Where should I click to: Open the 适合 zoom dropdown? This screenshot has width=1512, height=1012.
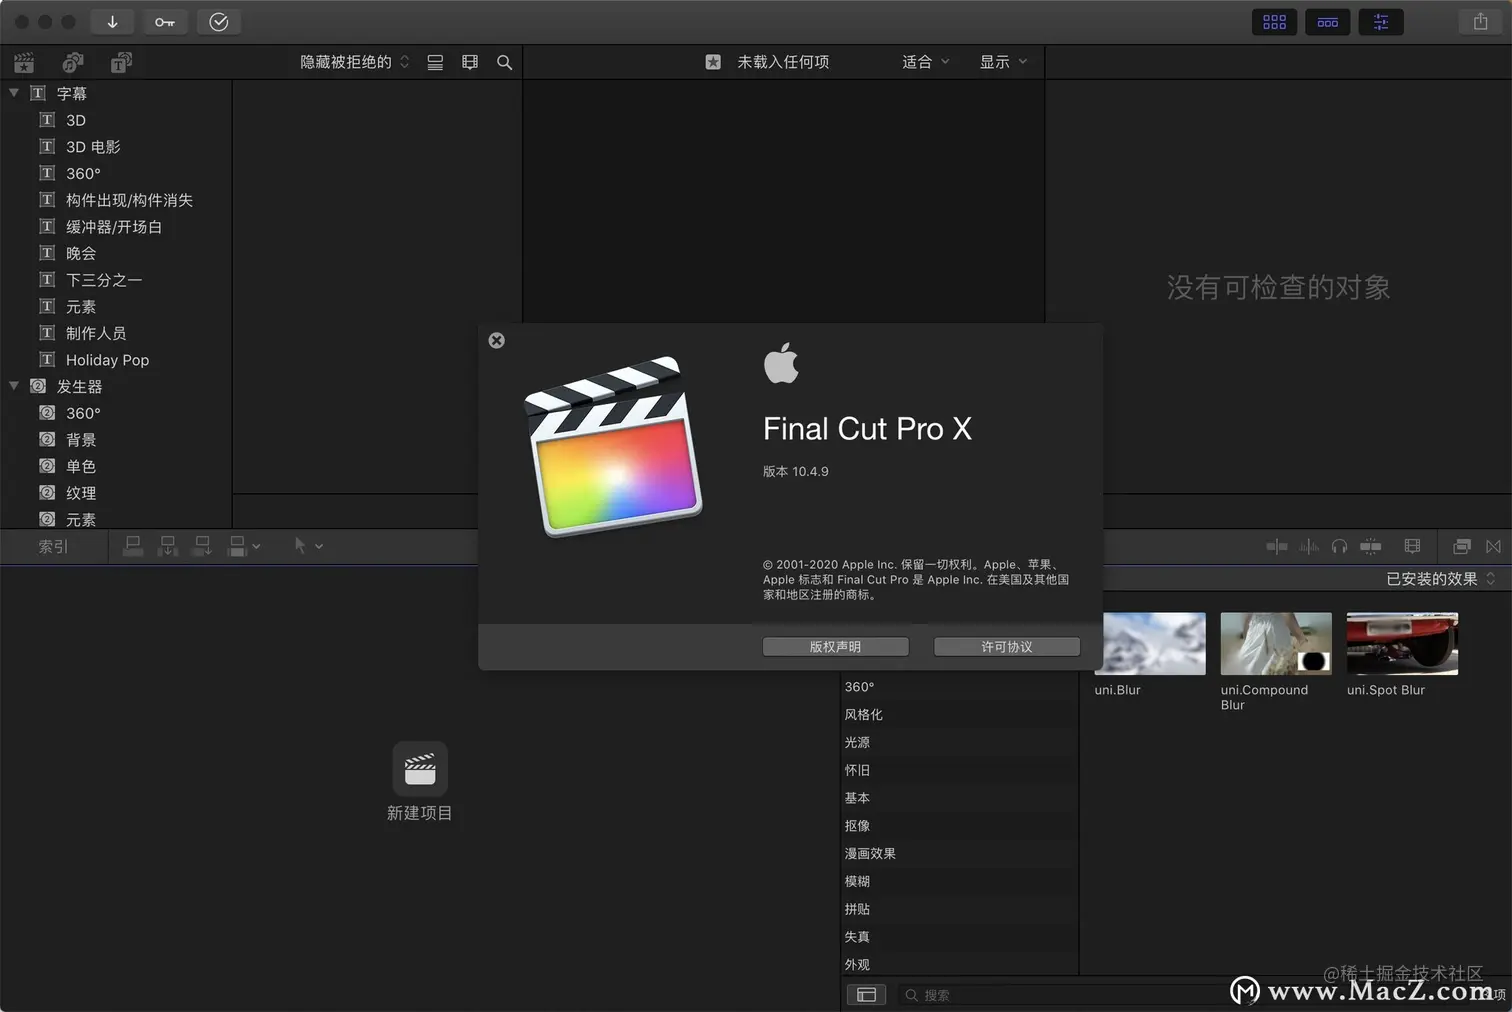pos(925,62)
